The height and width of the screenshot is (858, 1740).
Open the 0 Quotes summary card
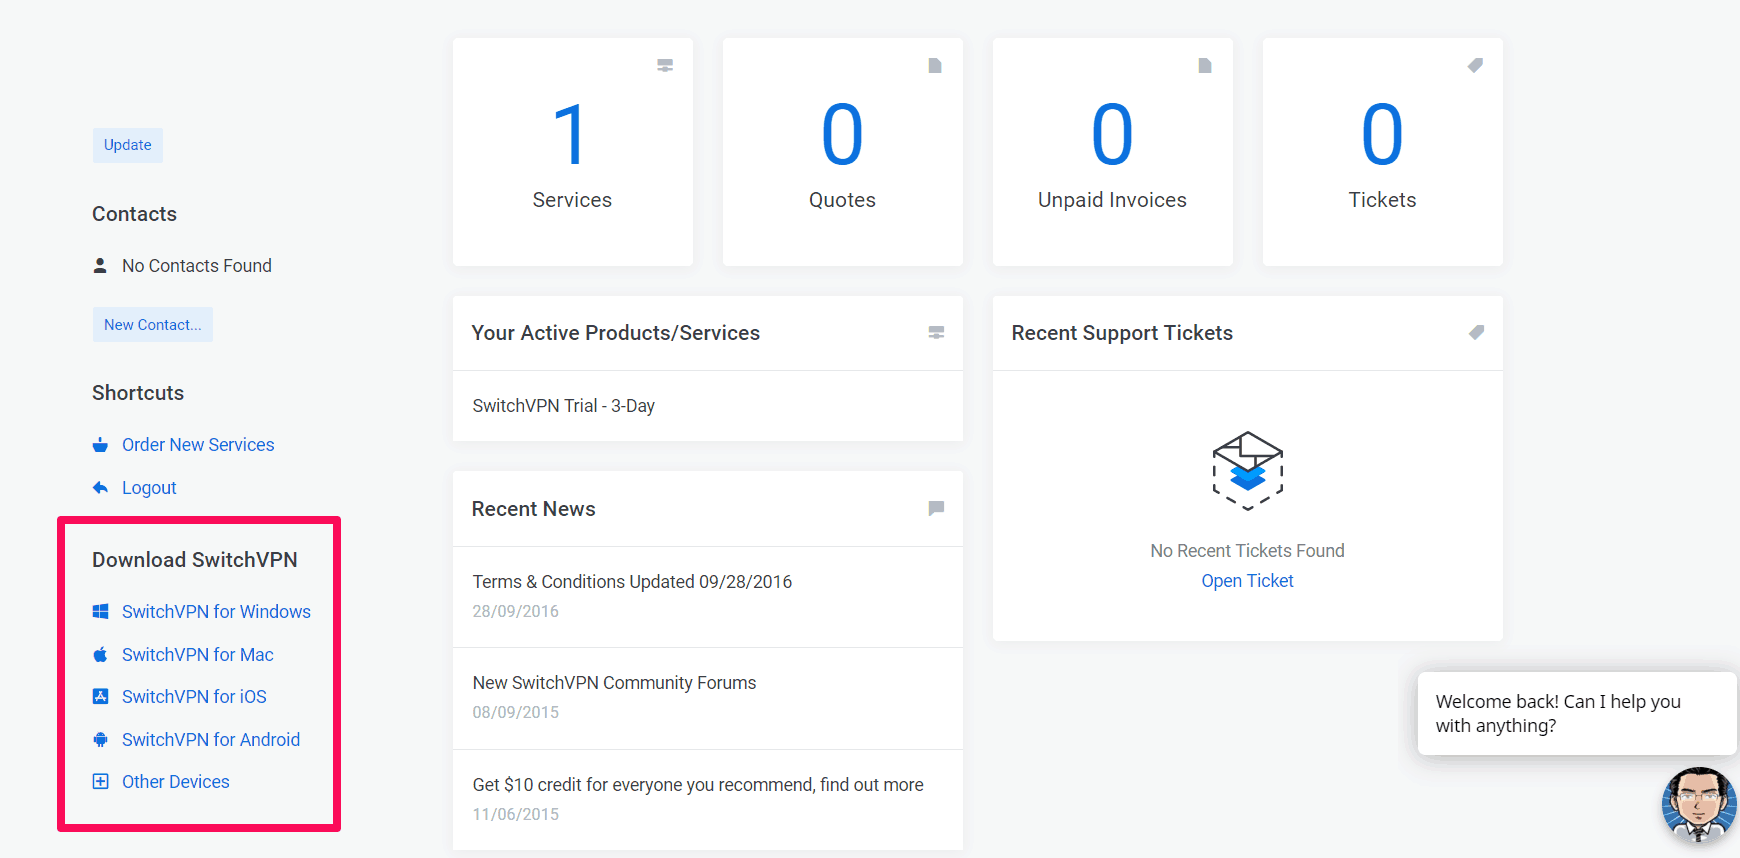[x=842, y=152]
